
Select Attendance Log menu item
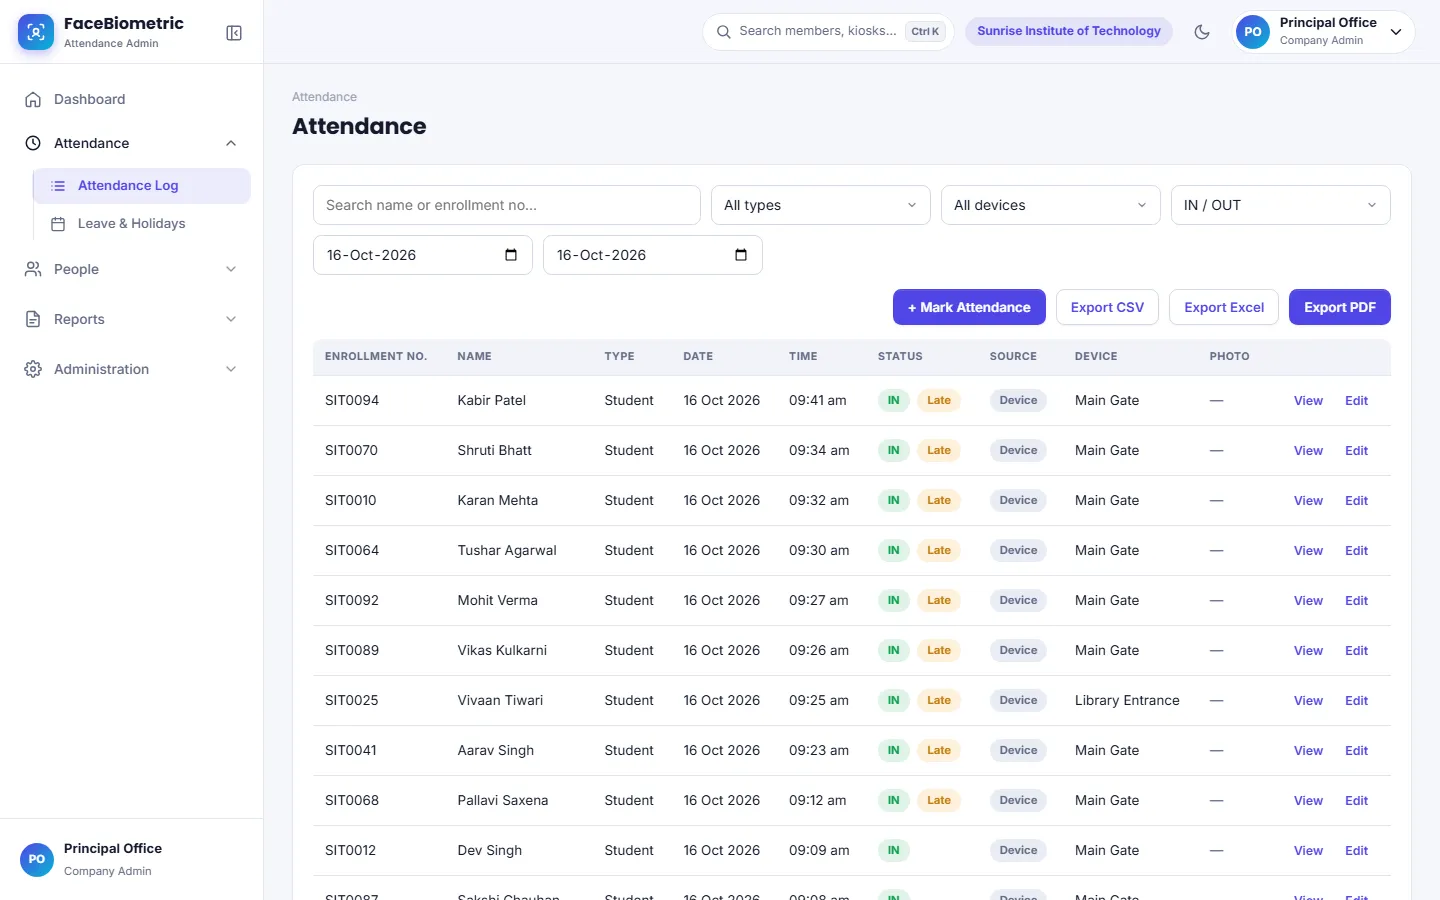tap(141, 186)
